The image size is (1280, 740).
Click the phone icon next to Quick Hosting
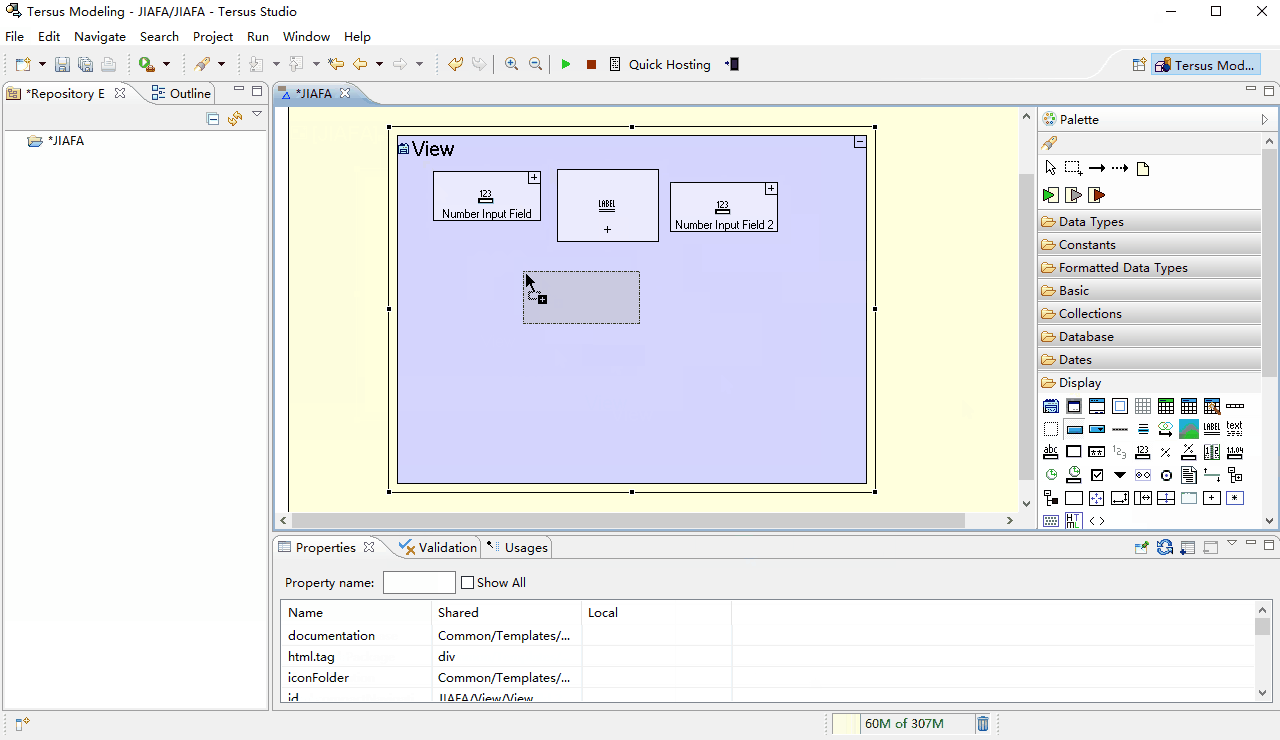click(x=733, y=64)
